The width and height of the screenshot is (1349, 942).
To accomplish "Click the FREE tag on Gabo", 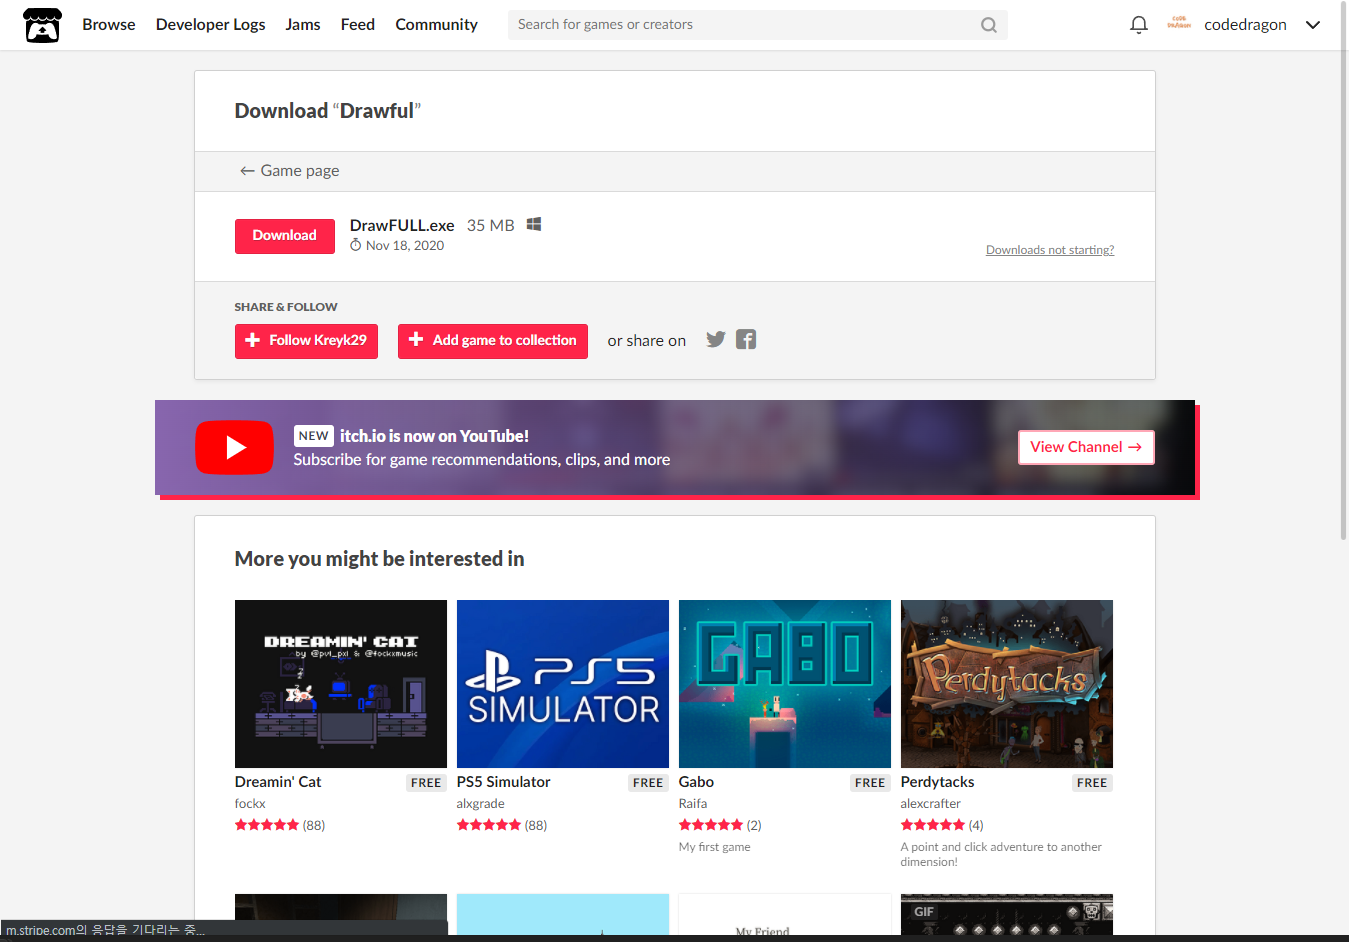I will [x=870, y=783].
